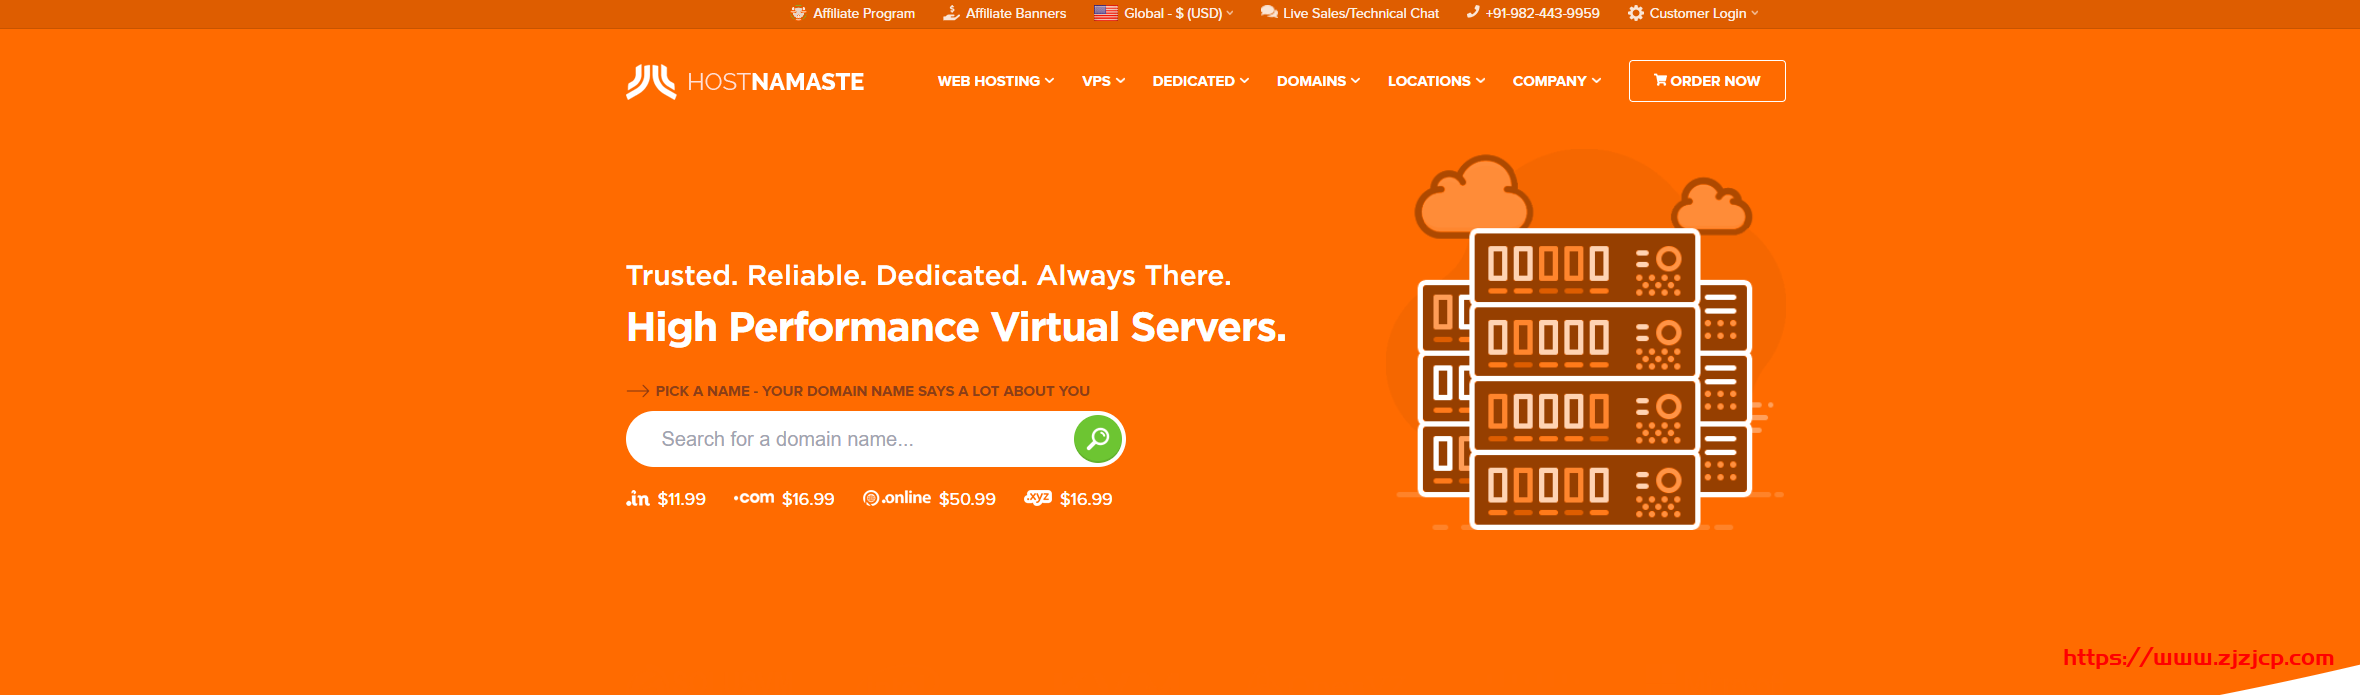Expand the Domains menu chevron
Viewport: 2360px width, 695px height.
tap(1355, 81)
